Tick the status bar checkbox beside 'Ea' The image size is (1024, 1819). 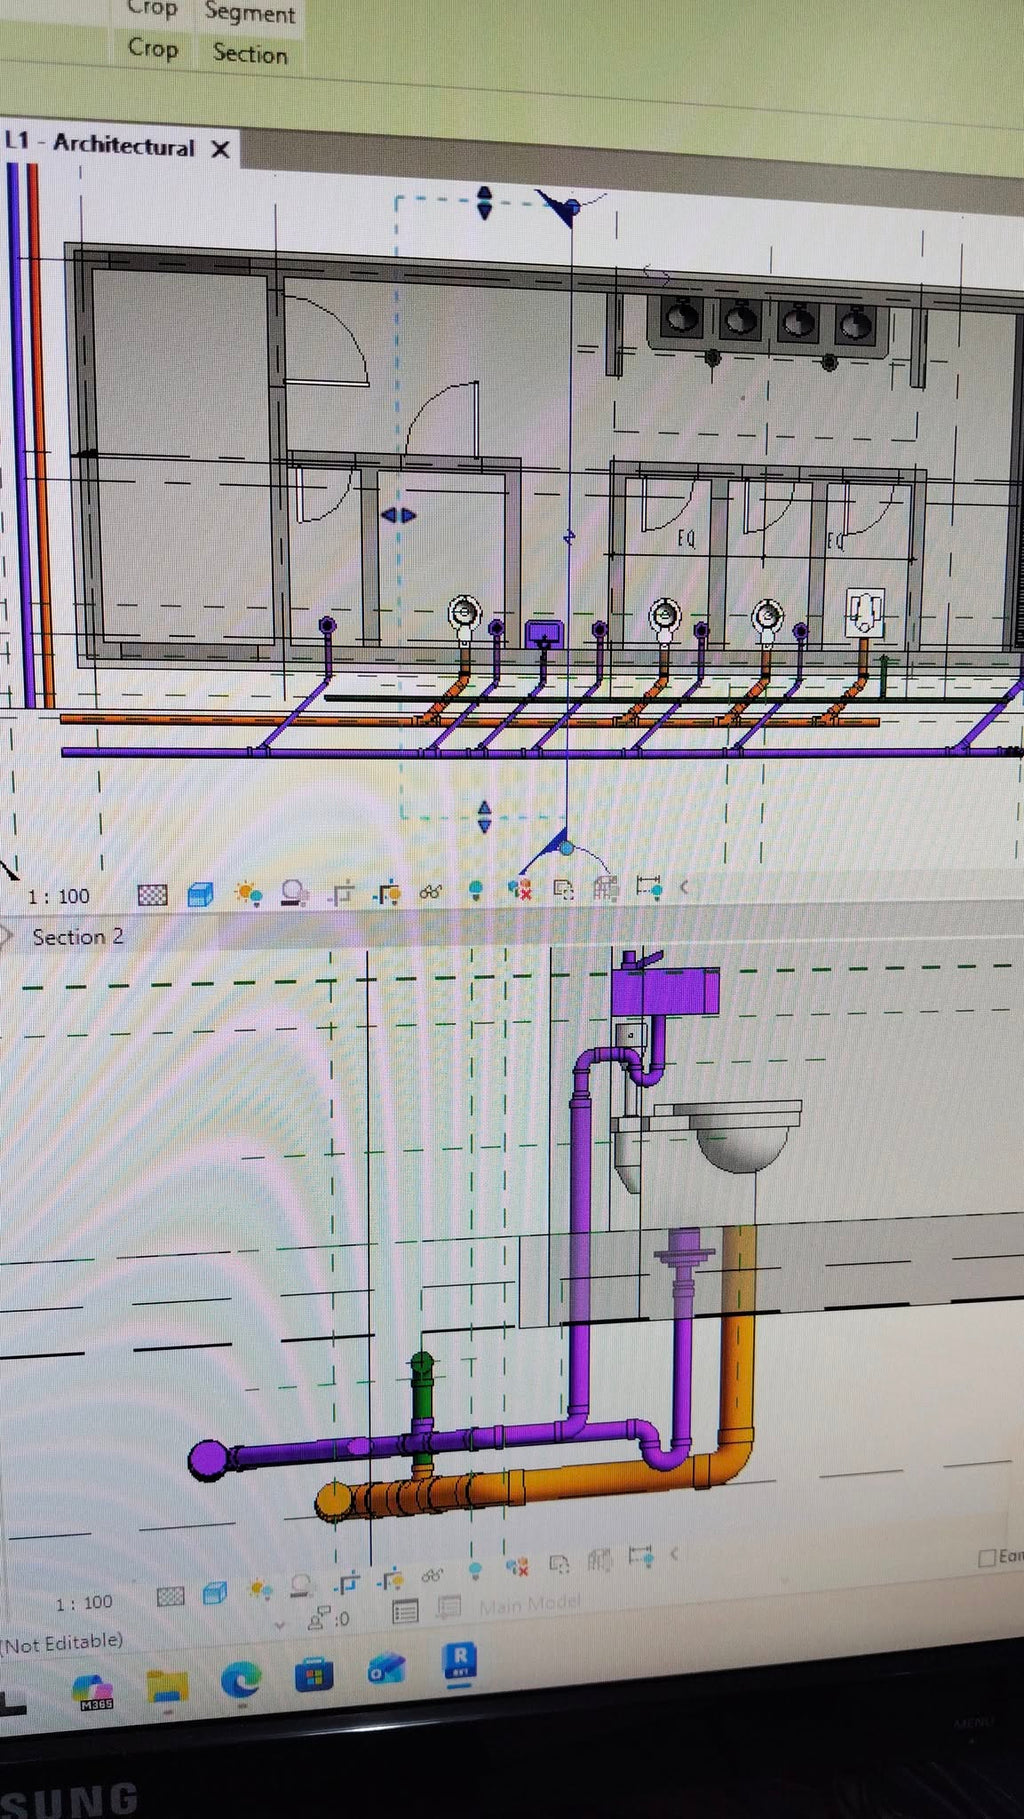987,1558
